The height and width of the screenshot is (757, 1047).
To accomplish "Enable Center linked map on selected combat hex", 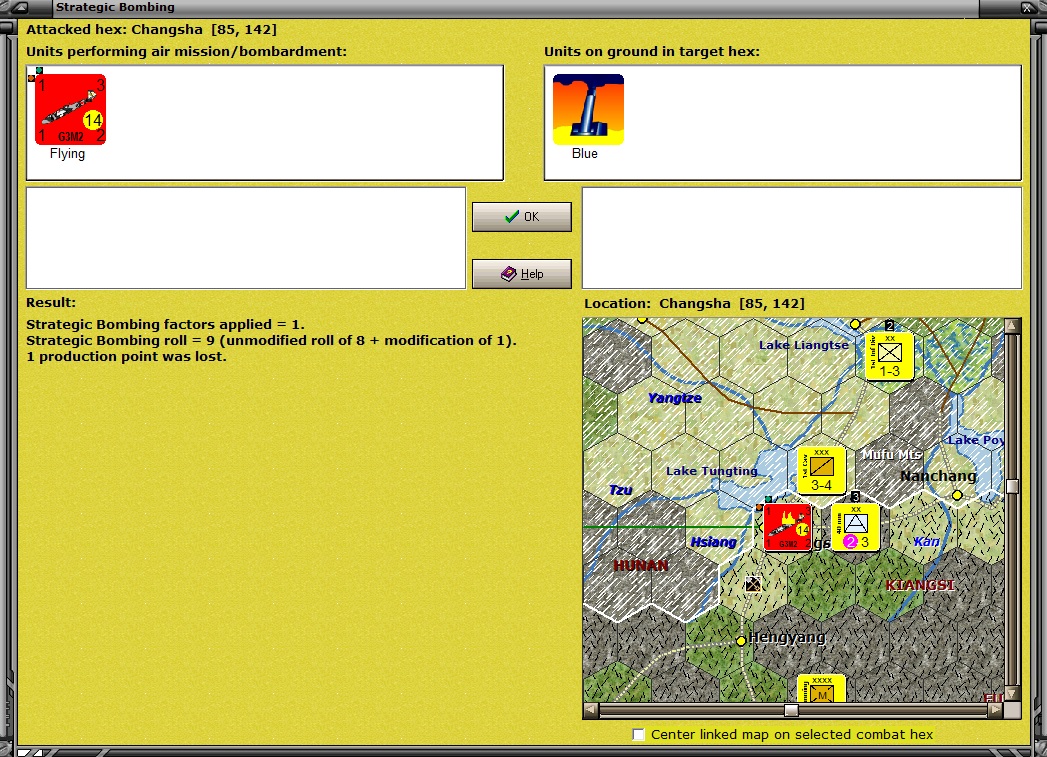I will (638, 734).
